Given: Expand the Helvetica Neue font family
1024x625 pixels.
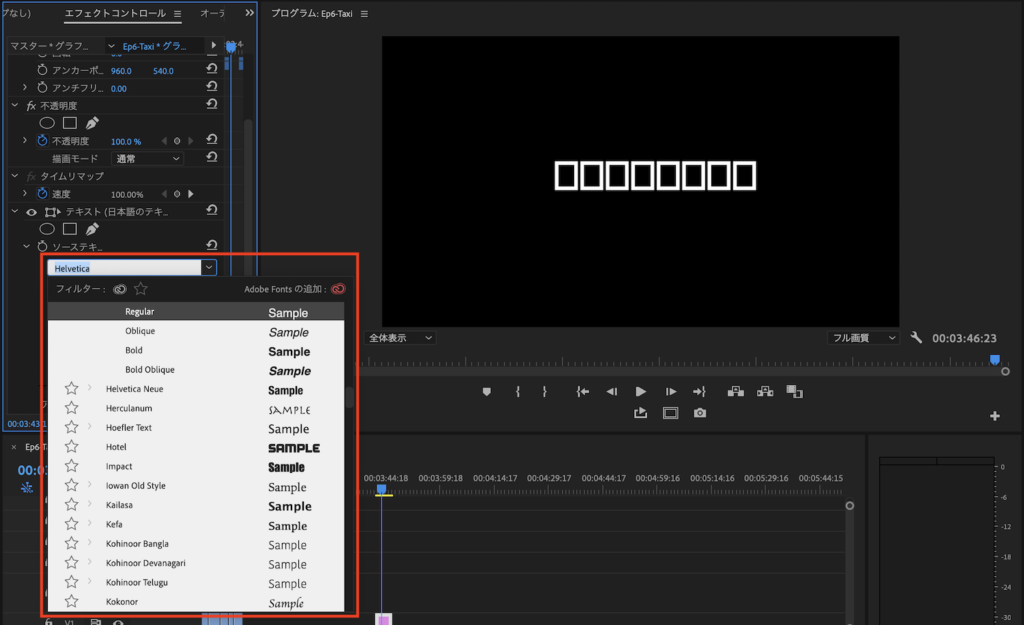Looking at the screenshot, I should click(89, 389).
